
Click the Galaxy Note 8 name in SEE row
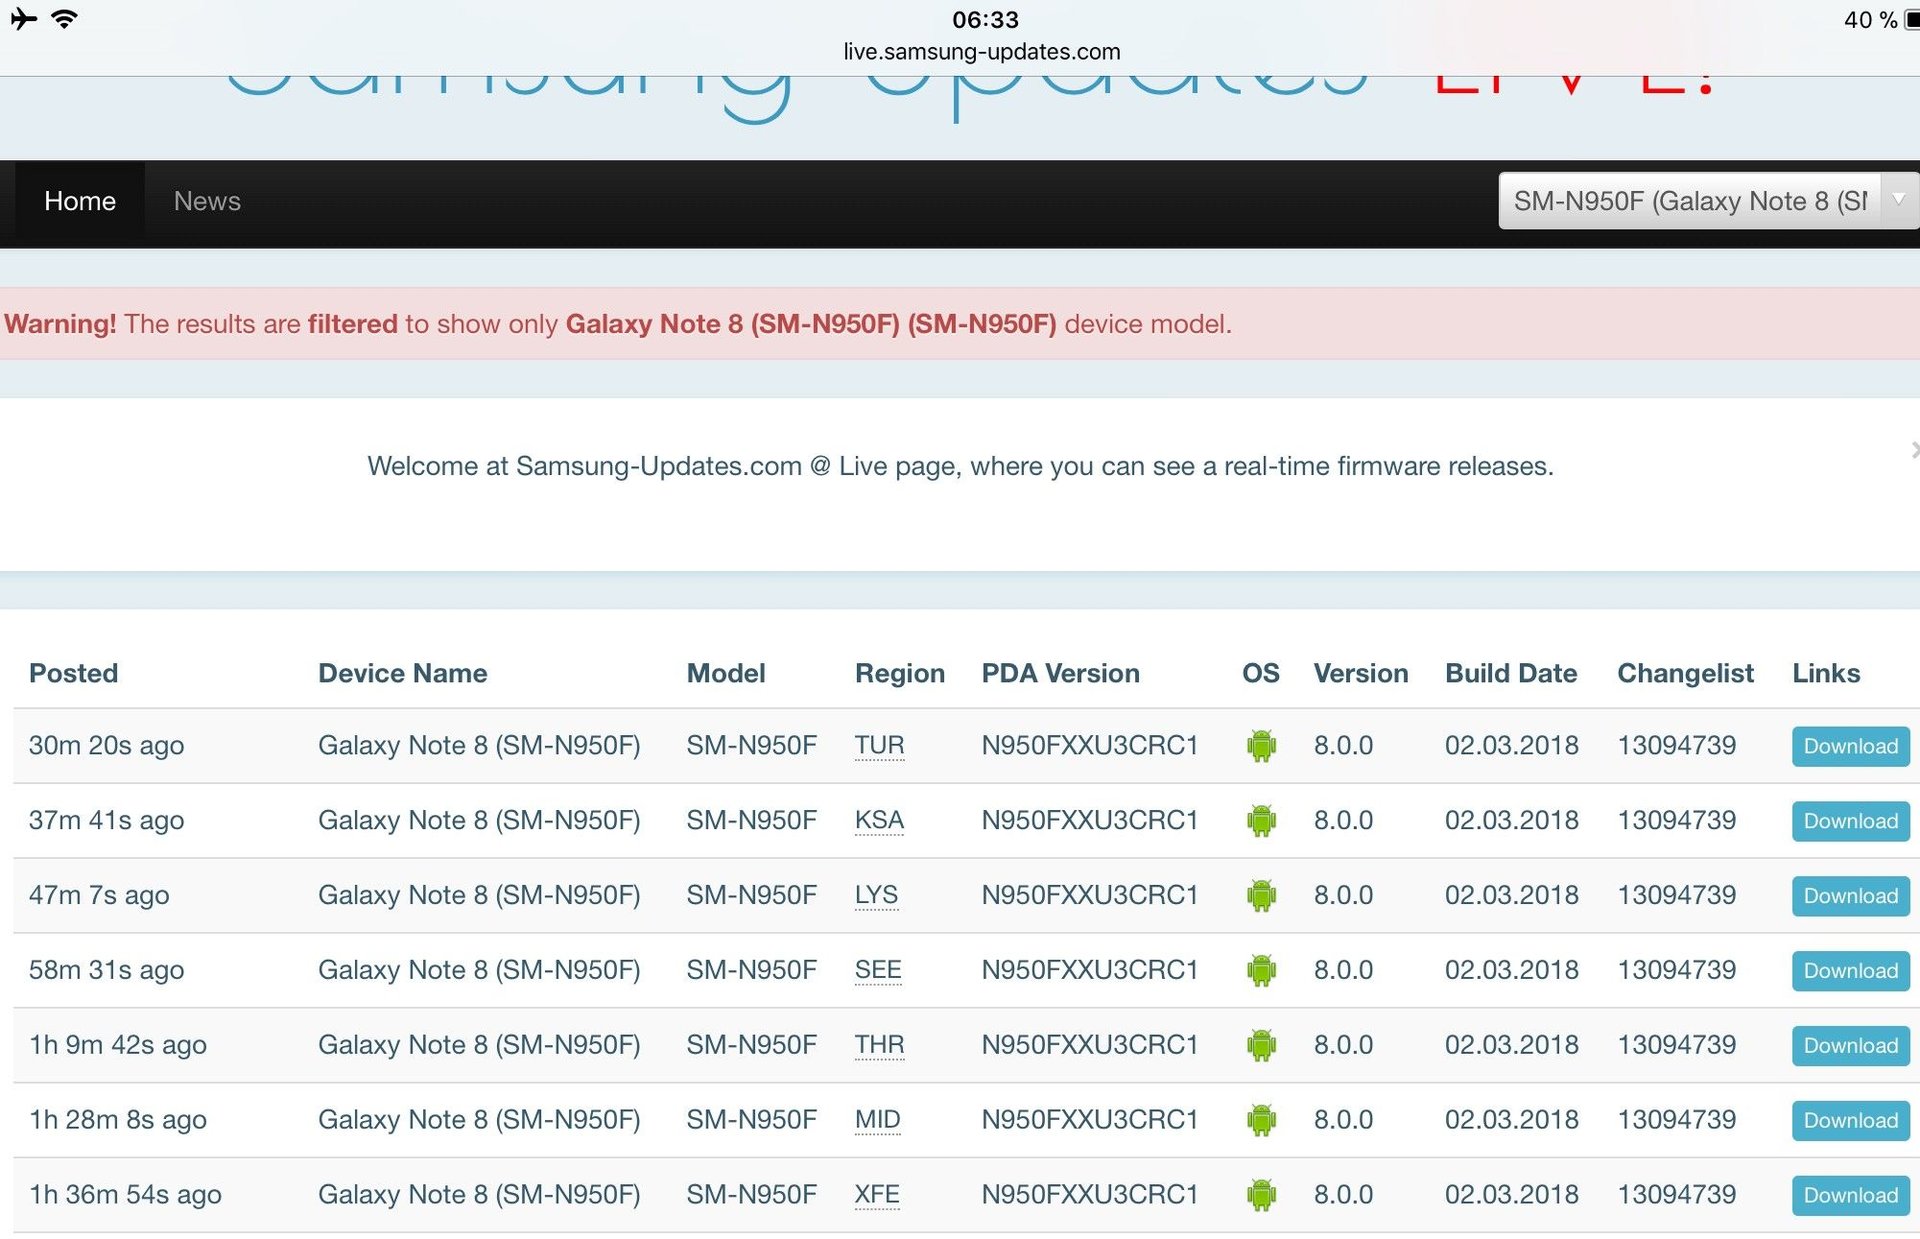pyautogui.click(x=479, y=970)
